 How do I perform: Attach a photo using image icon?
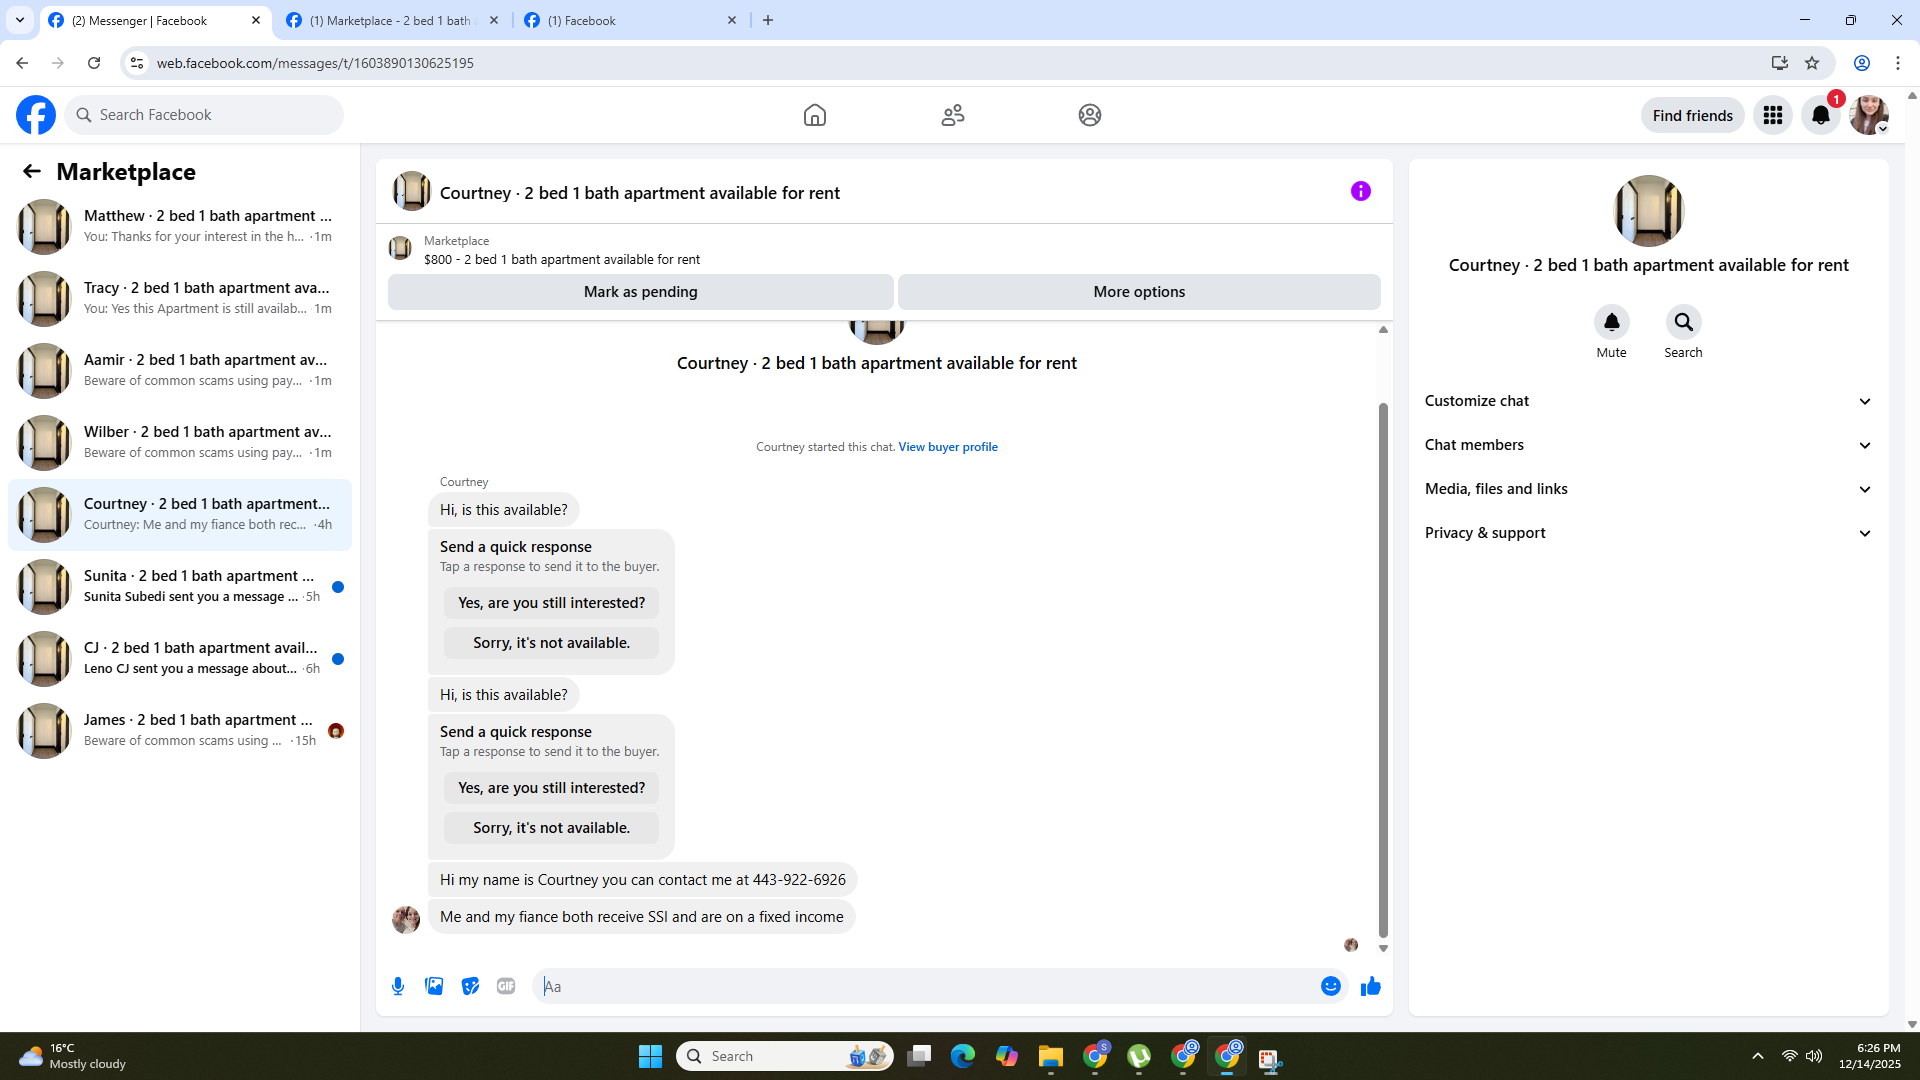[434, 986]
